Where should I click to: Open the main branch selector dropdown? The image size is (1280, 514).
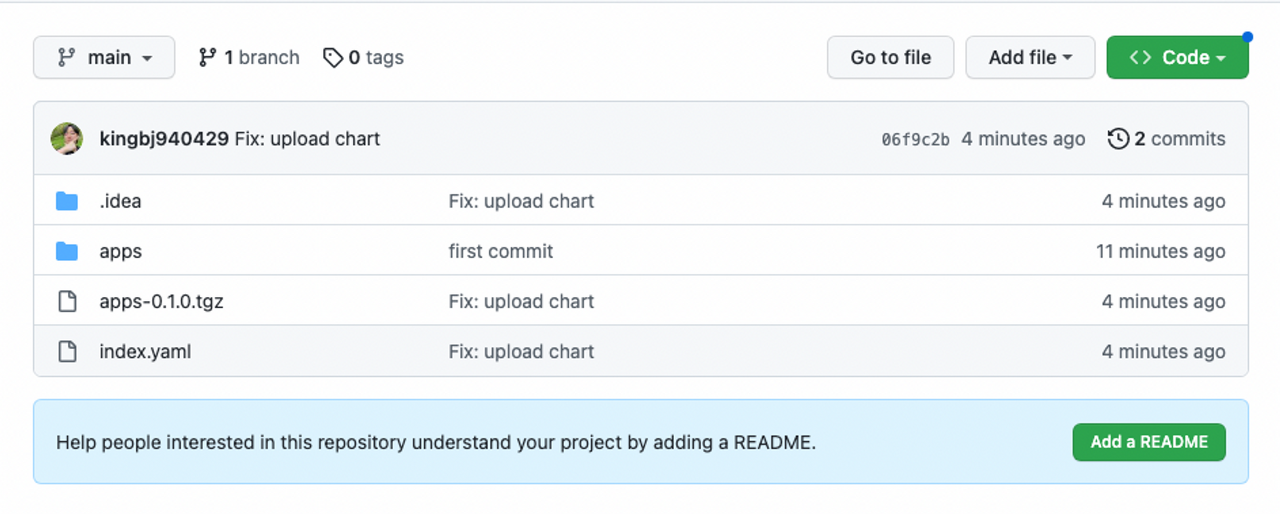point(104,57)
